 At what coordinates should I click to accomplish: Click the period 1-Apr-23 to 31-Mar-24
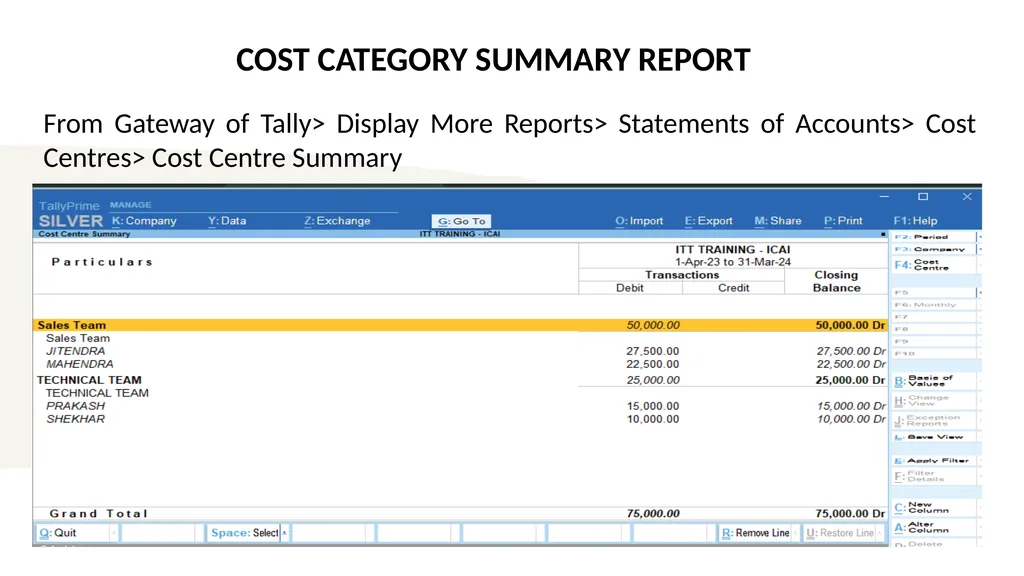[733, 262]
